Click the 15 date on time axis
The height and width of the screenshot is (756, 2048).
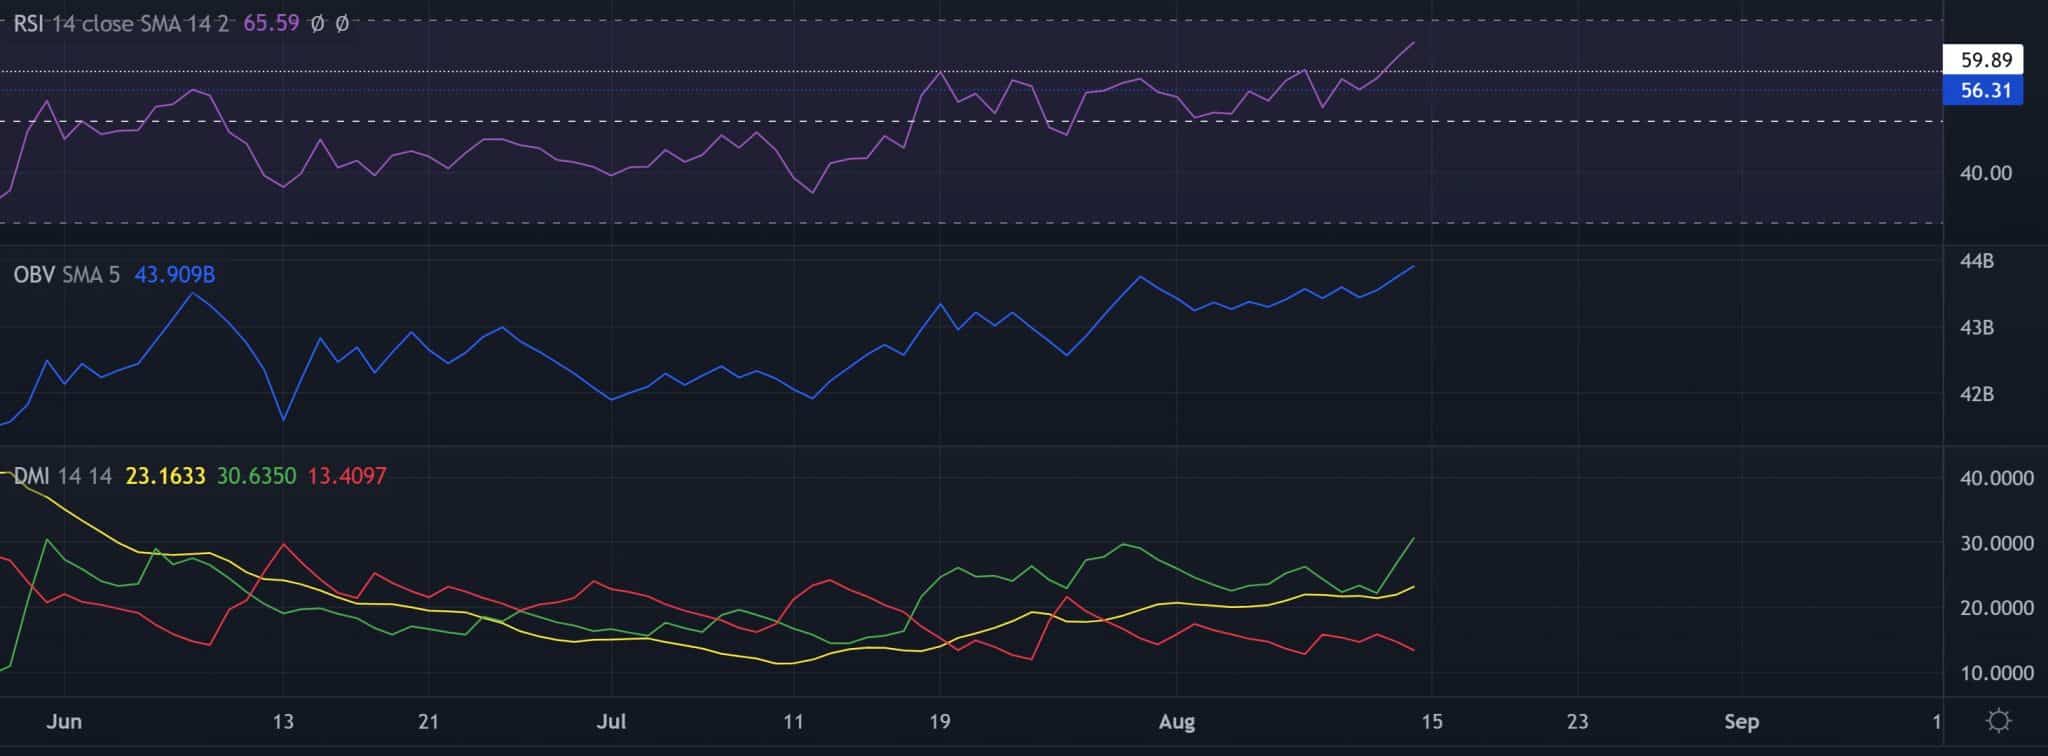coord(1431,721)
